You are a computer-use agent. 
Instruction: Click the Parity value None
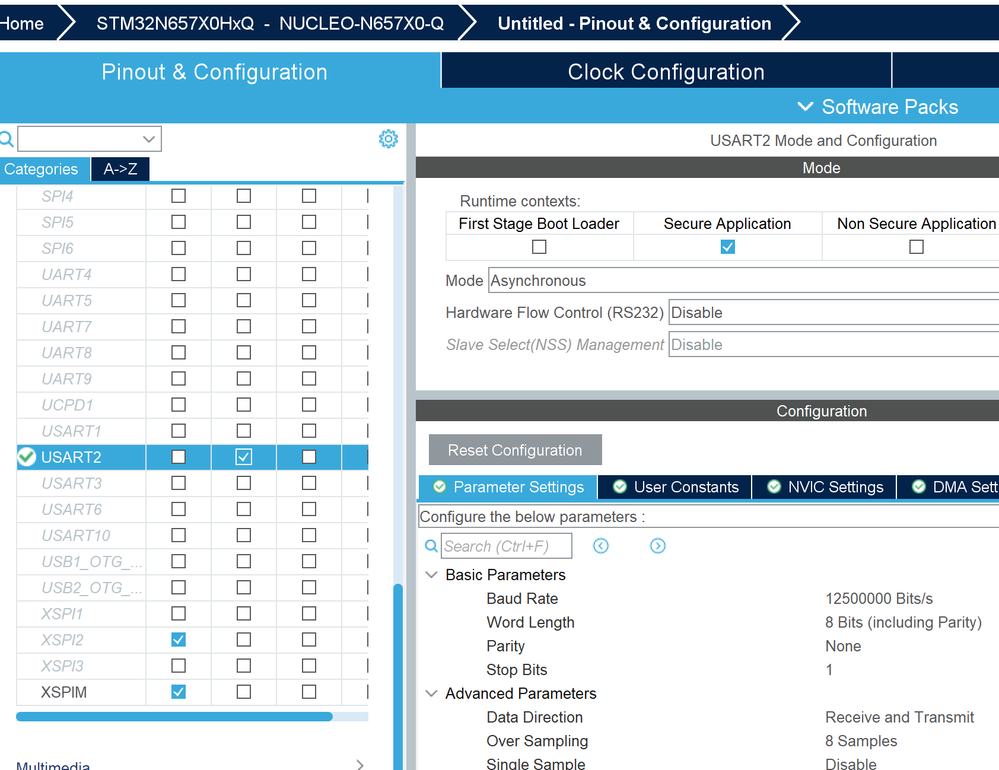click(843, 646)
